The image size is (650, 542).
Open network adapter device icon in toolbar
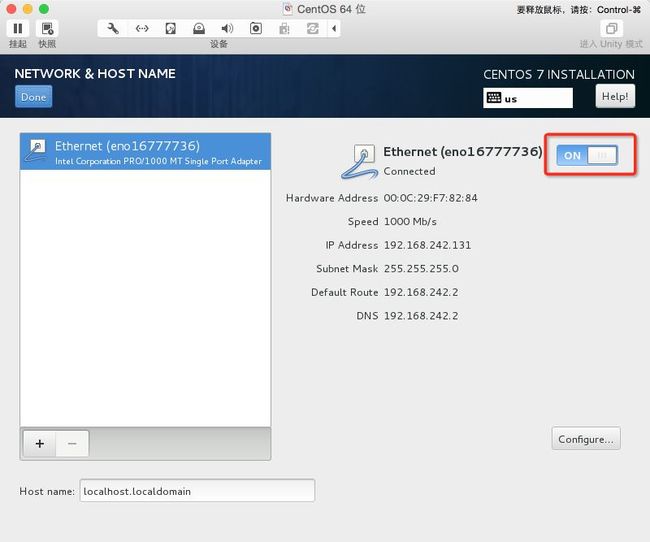tap(142, 29)
